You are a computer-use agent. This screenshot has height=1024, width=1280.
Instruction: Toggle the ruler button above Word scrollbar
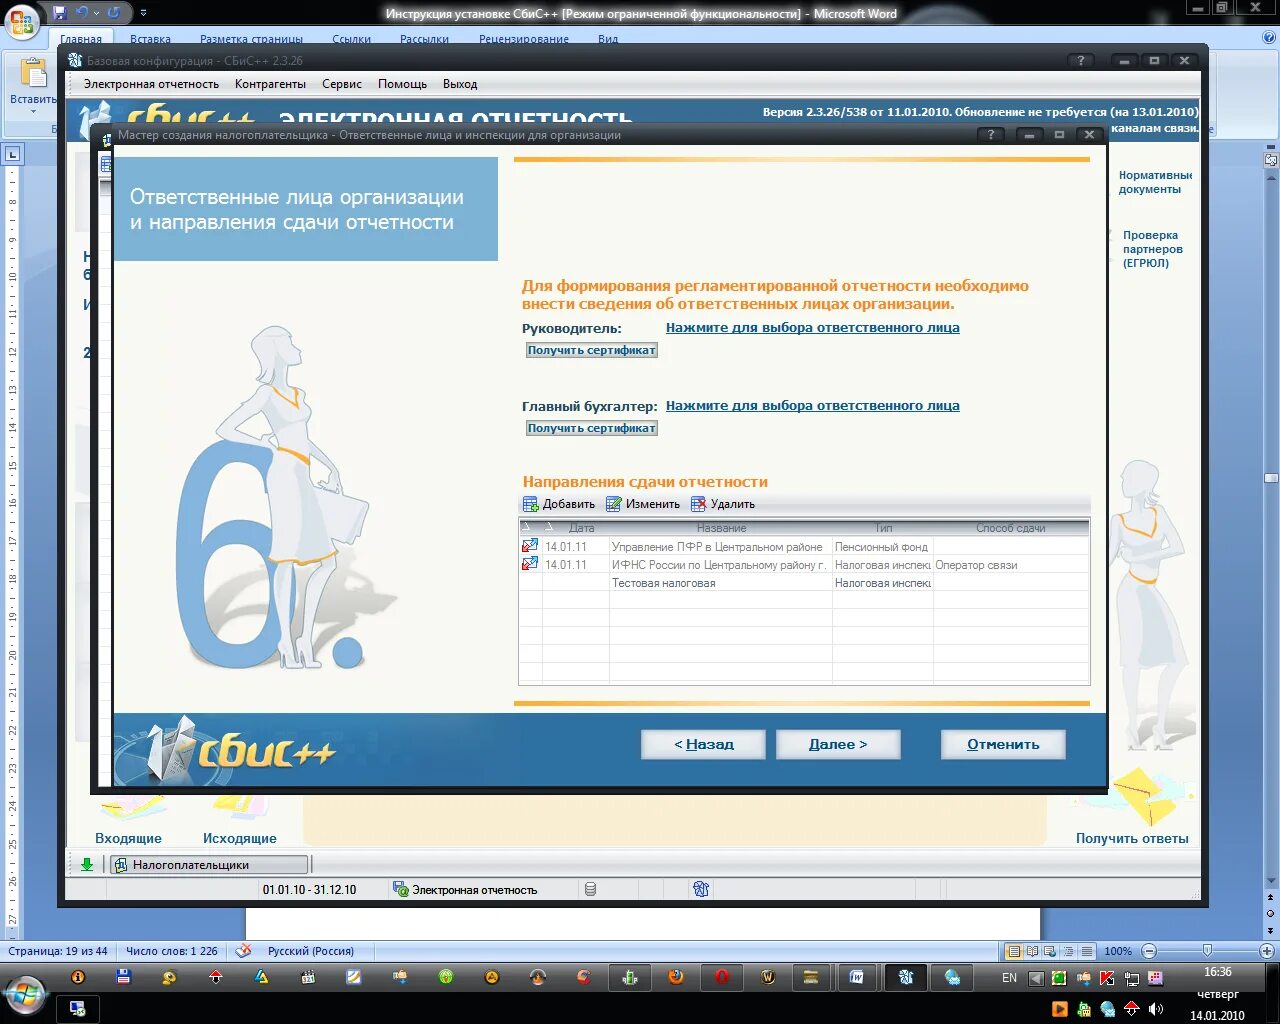(x=1271, y=159)
